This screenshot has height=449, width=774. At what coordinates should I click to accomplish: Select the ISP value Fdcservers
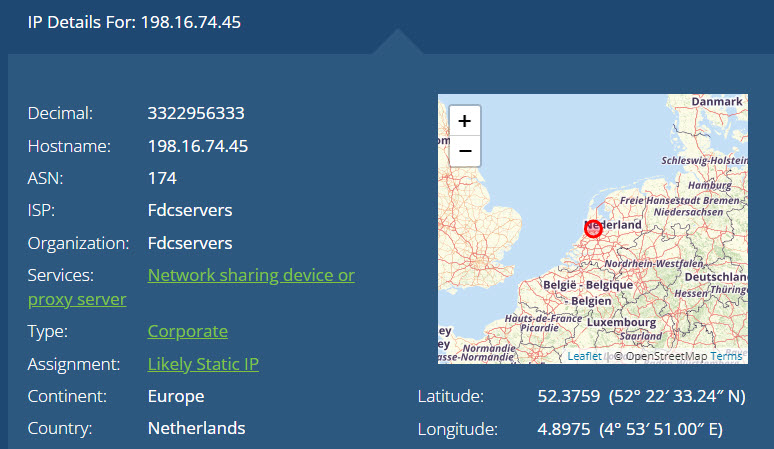tap(190, 210)
